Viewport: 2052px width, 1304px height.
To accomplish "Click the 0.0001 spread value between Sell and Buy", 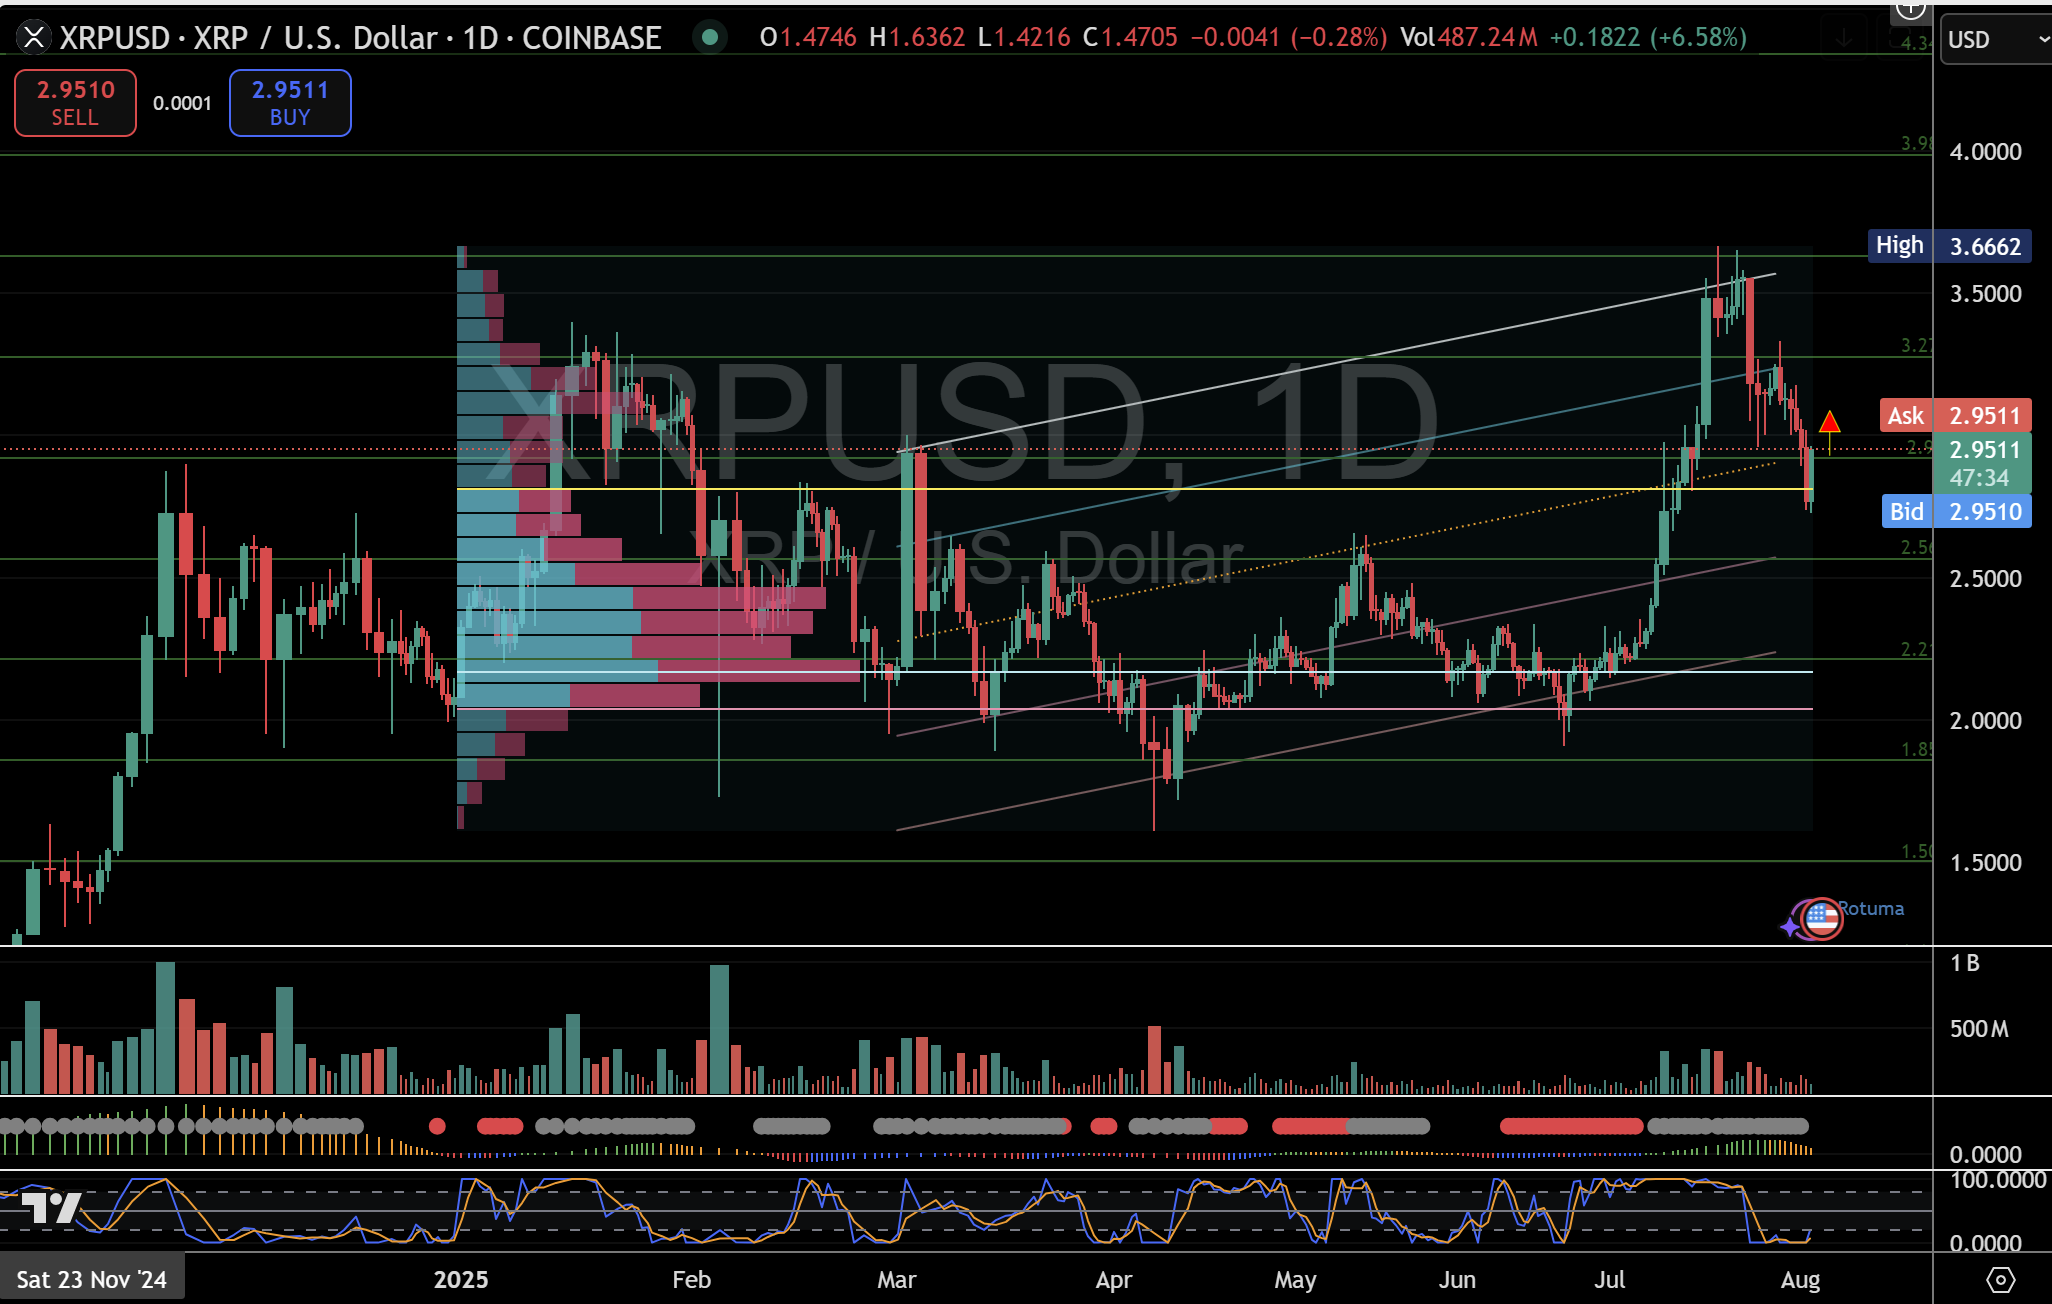I will tap(183, 102).
